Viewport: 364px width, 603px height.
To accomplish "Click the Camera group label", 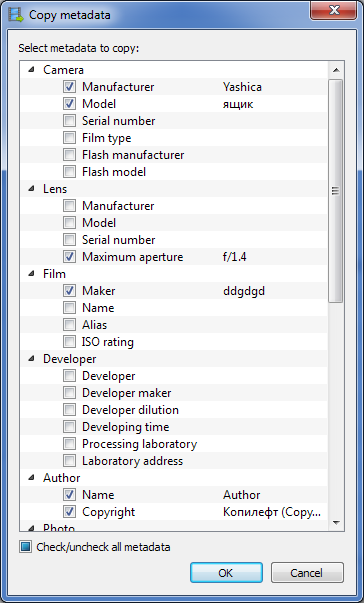I will tap(63, 70).
